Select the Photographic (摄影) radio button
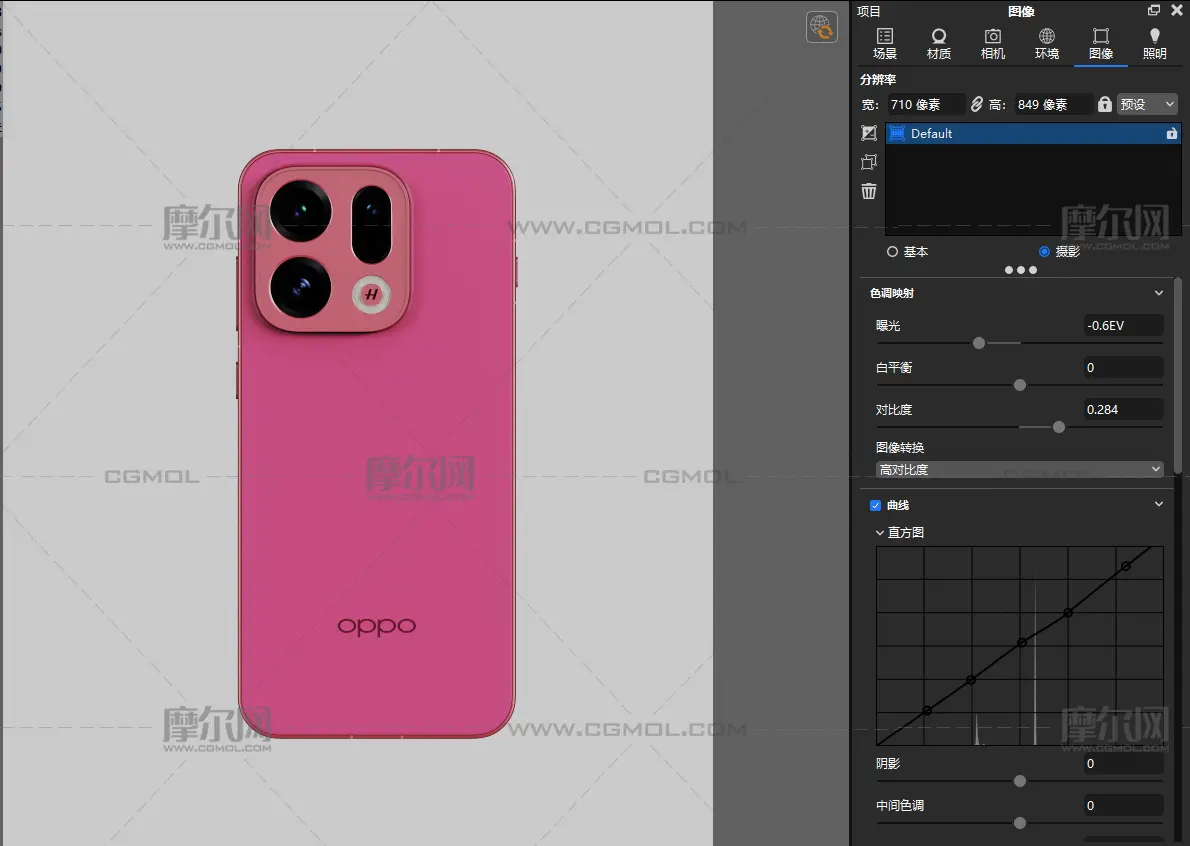The image size is (1190, 846). pyautogui.click(x=1045, y=252)
